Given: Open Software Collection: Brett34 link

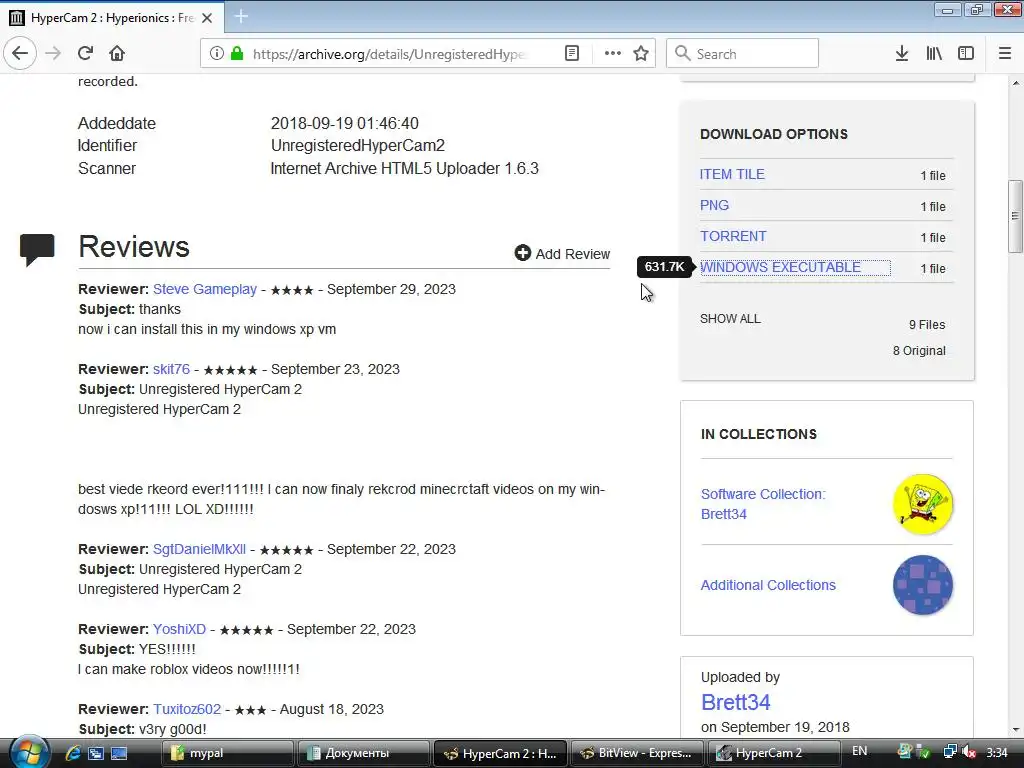Looking at the screenshot, I should (x=763, y=504).
